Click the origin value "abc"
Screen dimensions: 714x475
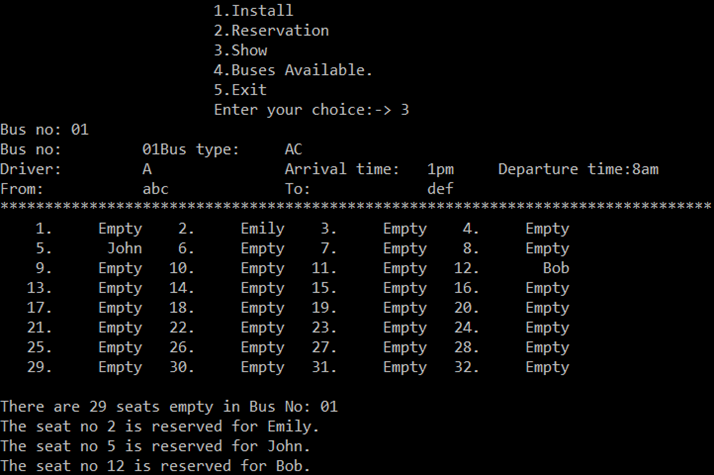[x=156, y=188]
